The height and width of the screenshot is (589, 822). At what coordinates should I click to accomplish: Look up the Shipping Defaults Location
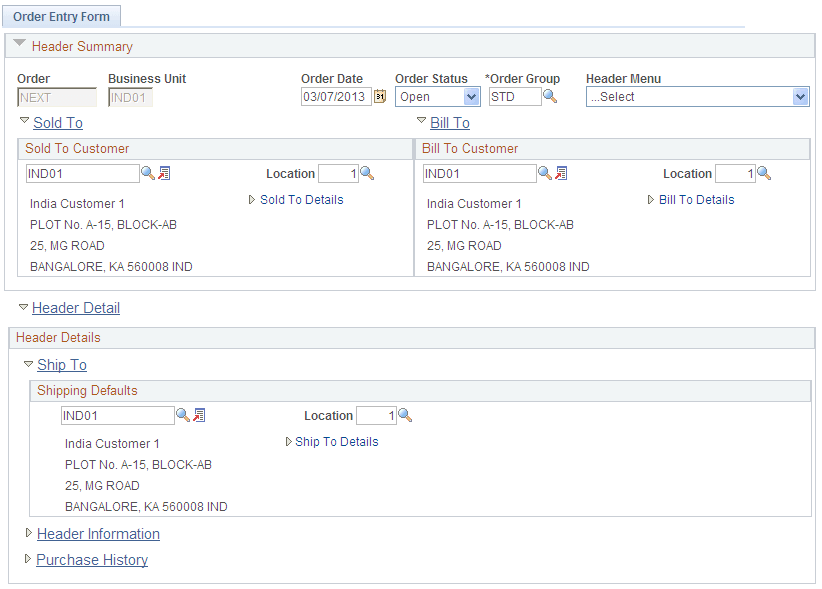pos(404,415)
